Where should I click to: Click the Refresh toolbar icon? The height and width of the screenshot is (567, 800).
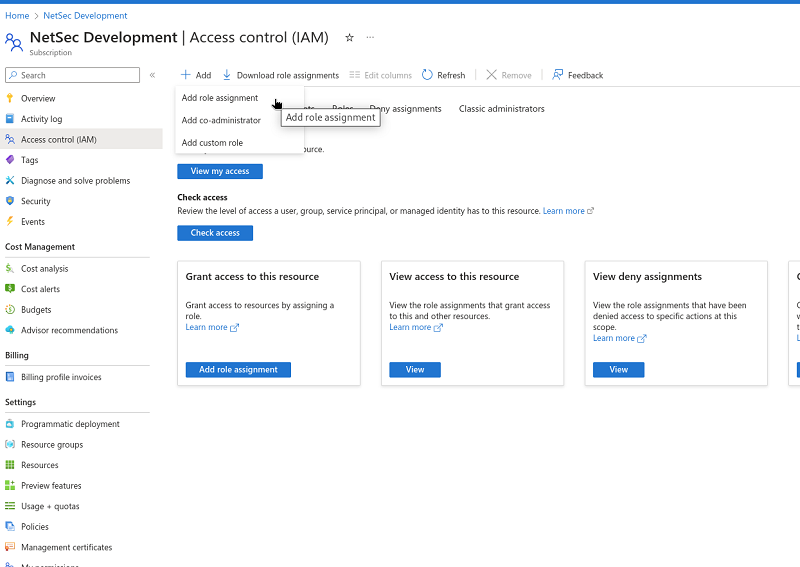click(x=428, y=75)
